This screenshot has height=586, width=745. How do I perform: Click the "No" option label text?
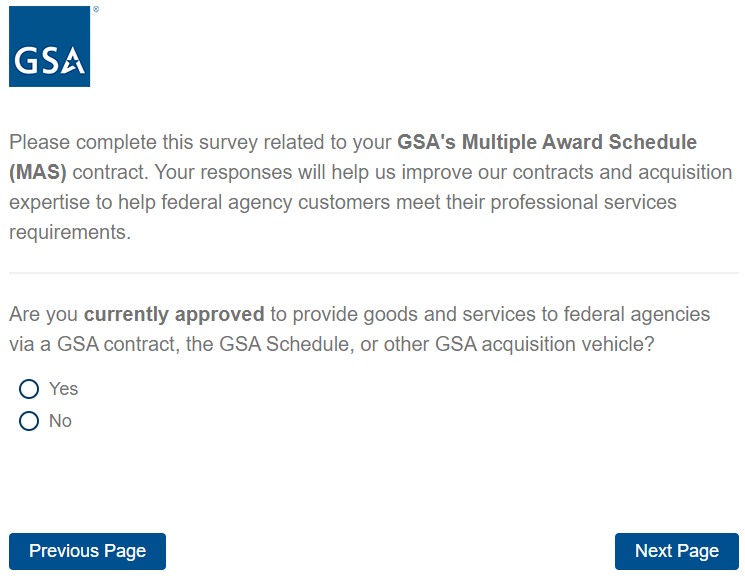pos(60,421)
